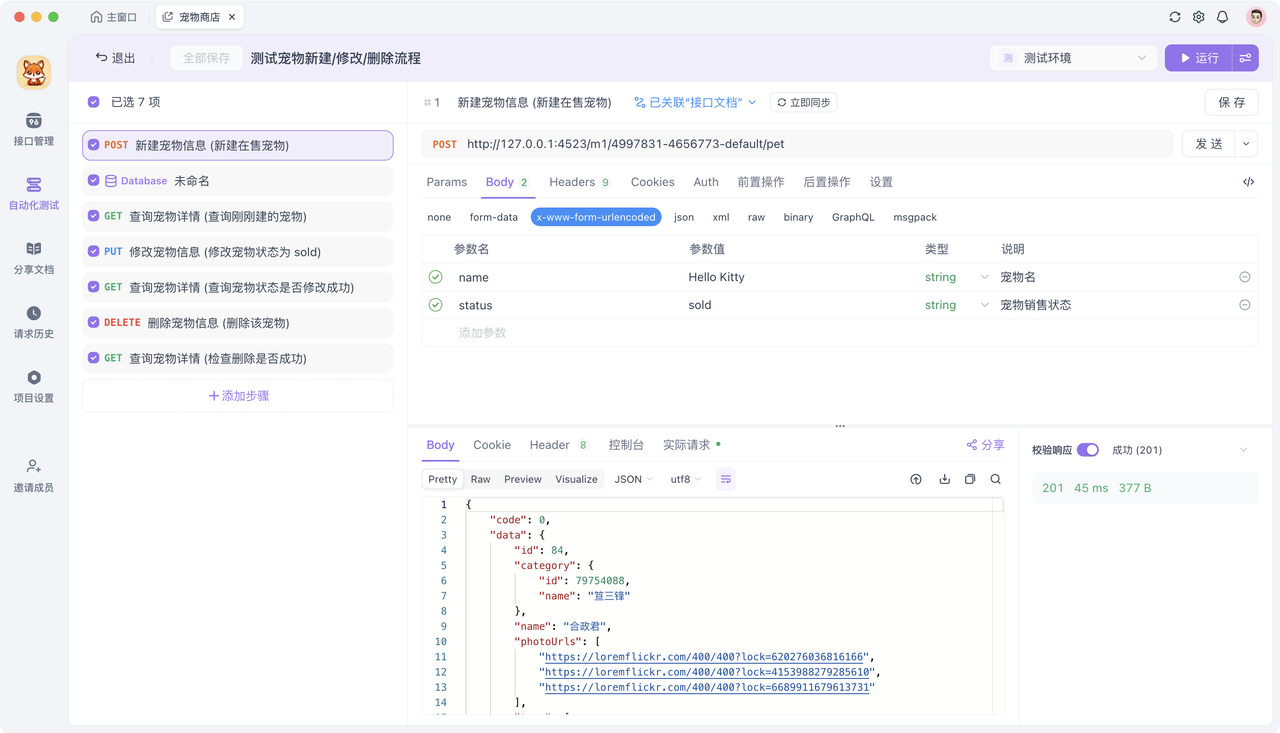Image resolution: width=1280 pixels, height=733 pixels.
Task: Click the 保存 button
Action: 1231,102
